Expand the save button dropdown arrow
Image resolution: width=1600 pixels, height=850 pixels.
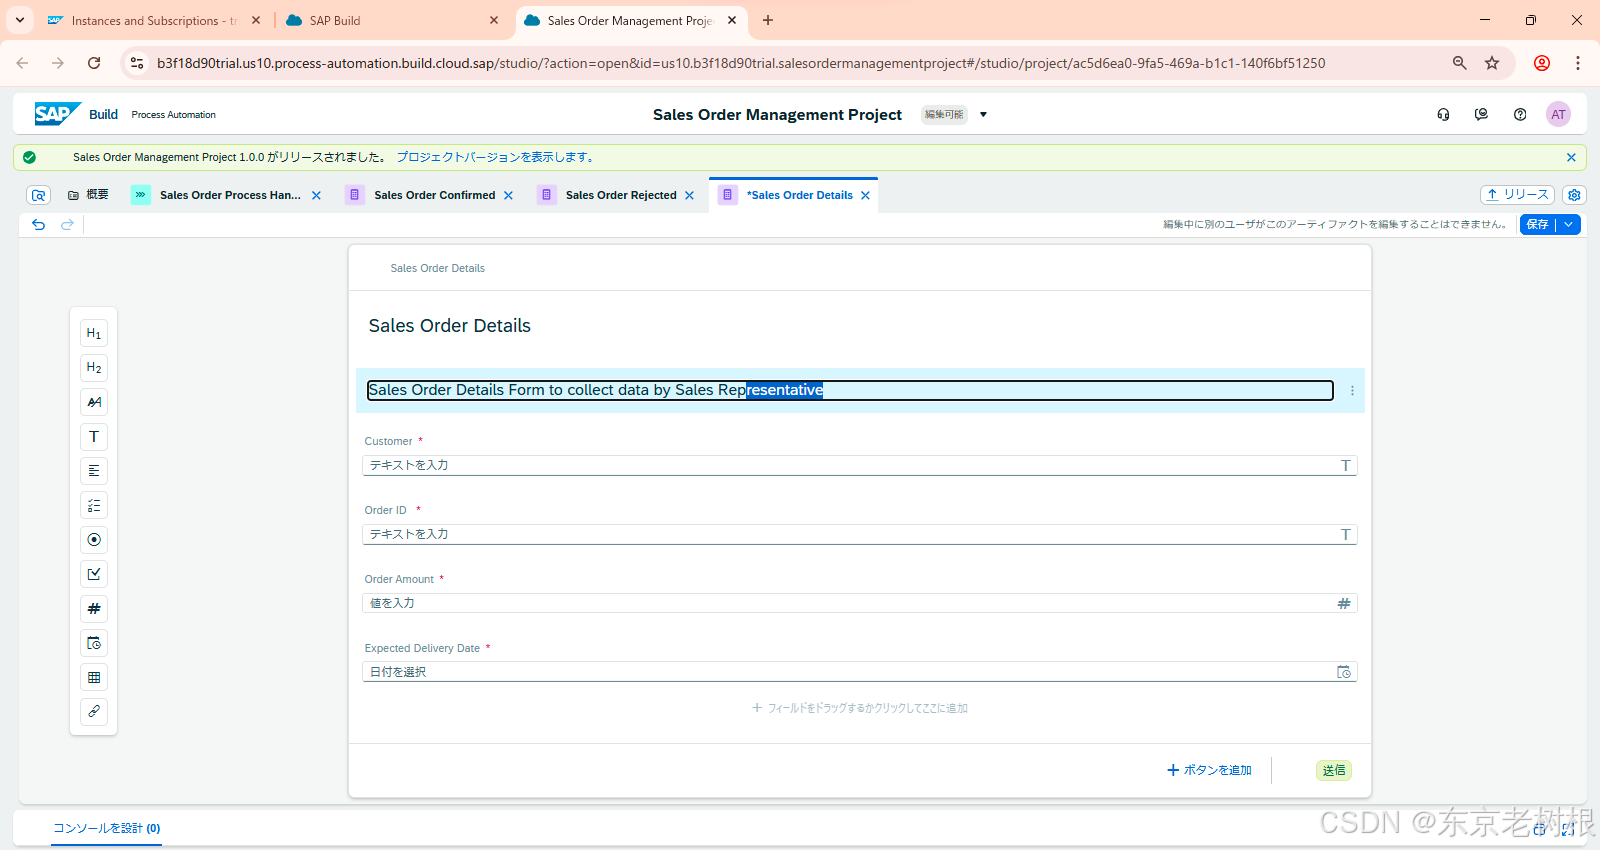point(1569,224)
